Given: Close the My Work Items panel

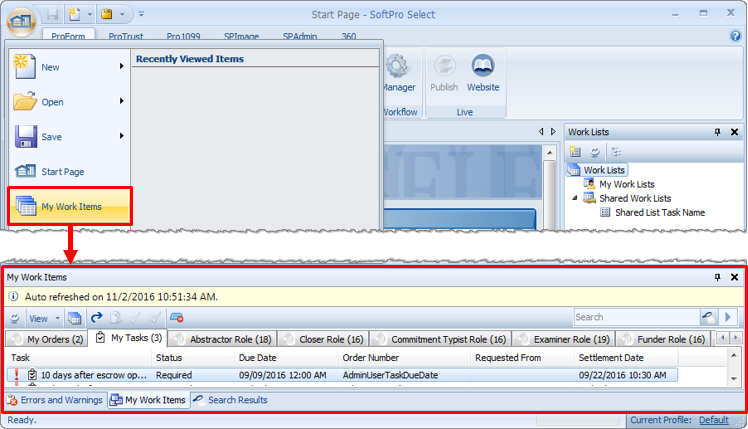Looking at the screenshot, I should coord(735,277).
